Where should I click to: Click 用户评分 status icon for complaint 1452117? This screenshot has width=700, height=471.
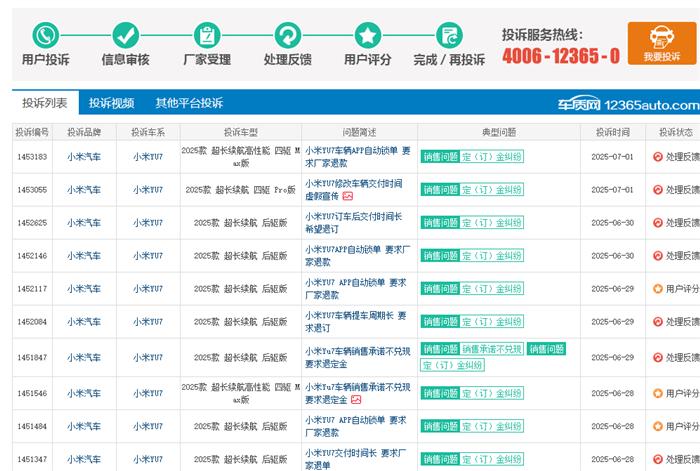coord(658,289)
